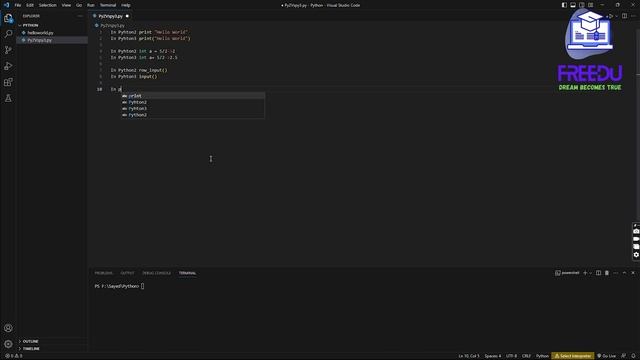Click the recorder video camera icon
640x360 pixels.
click(636, 239)
